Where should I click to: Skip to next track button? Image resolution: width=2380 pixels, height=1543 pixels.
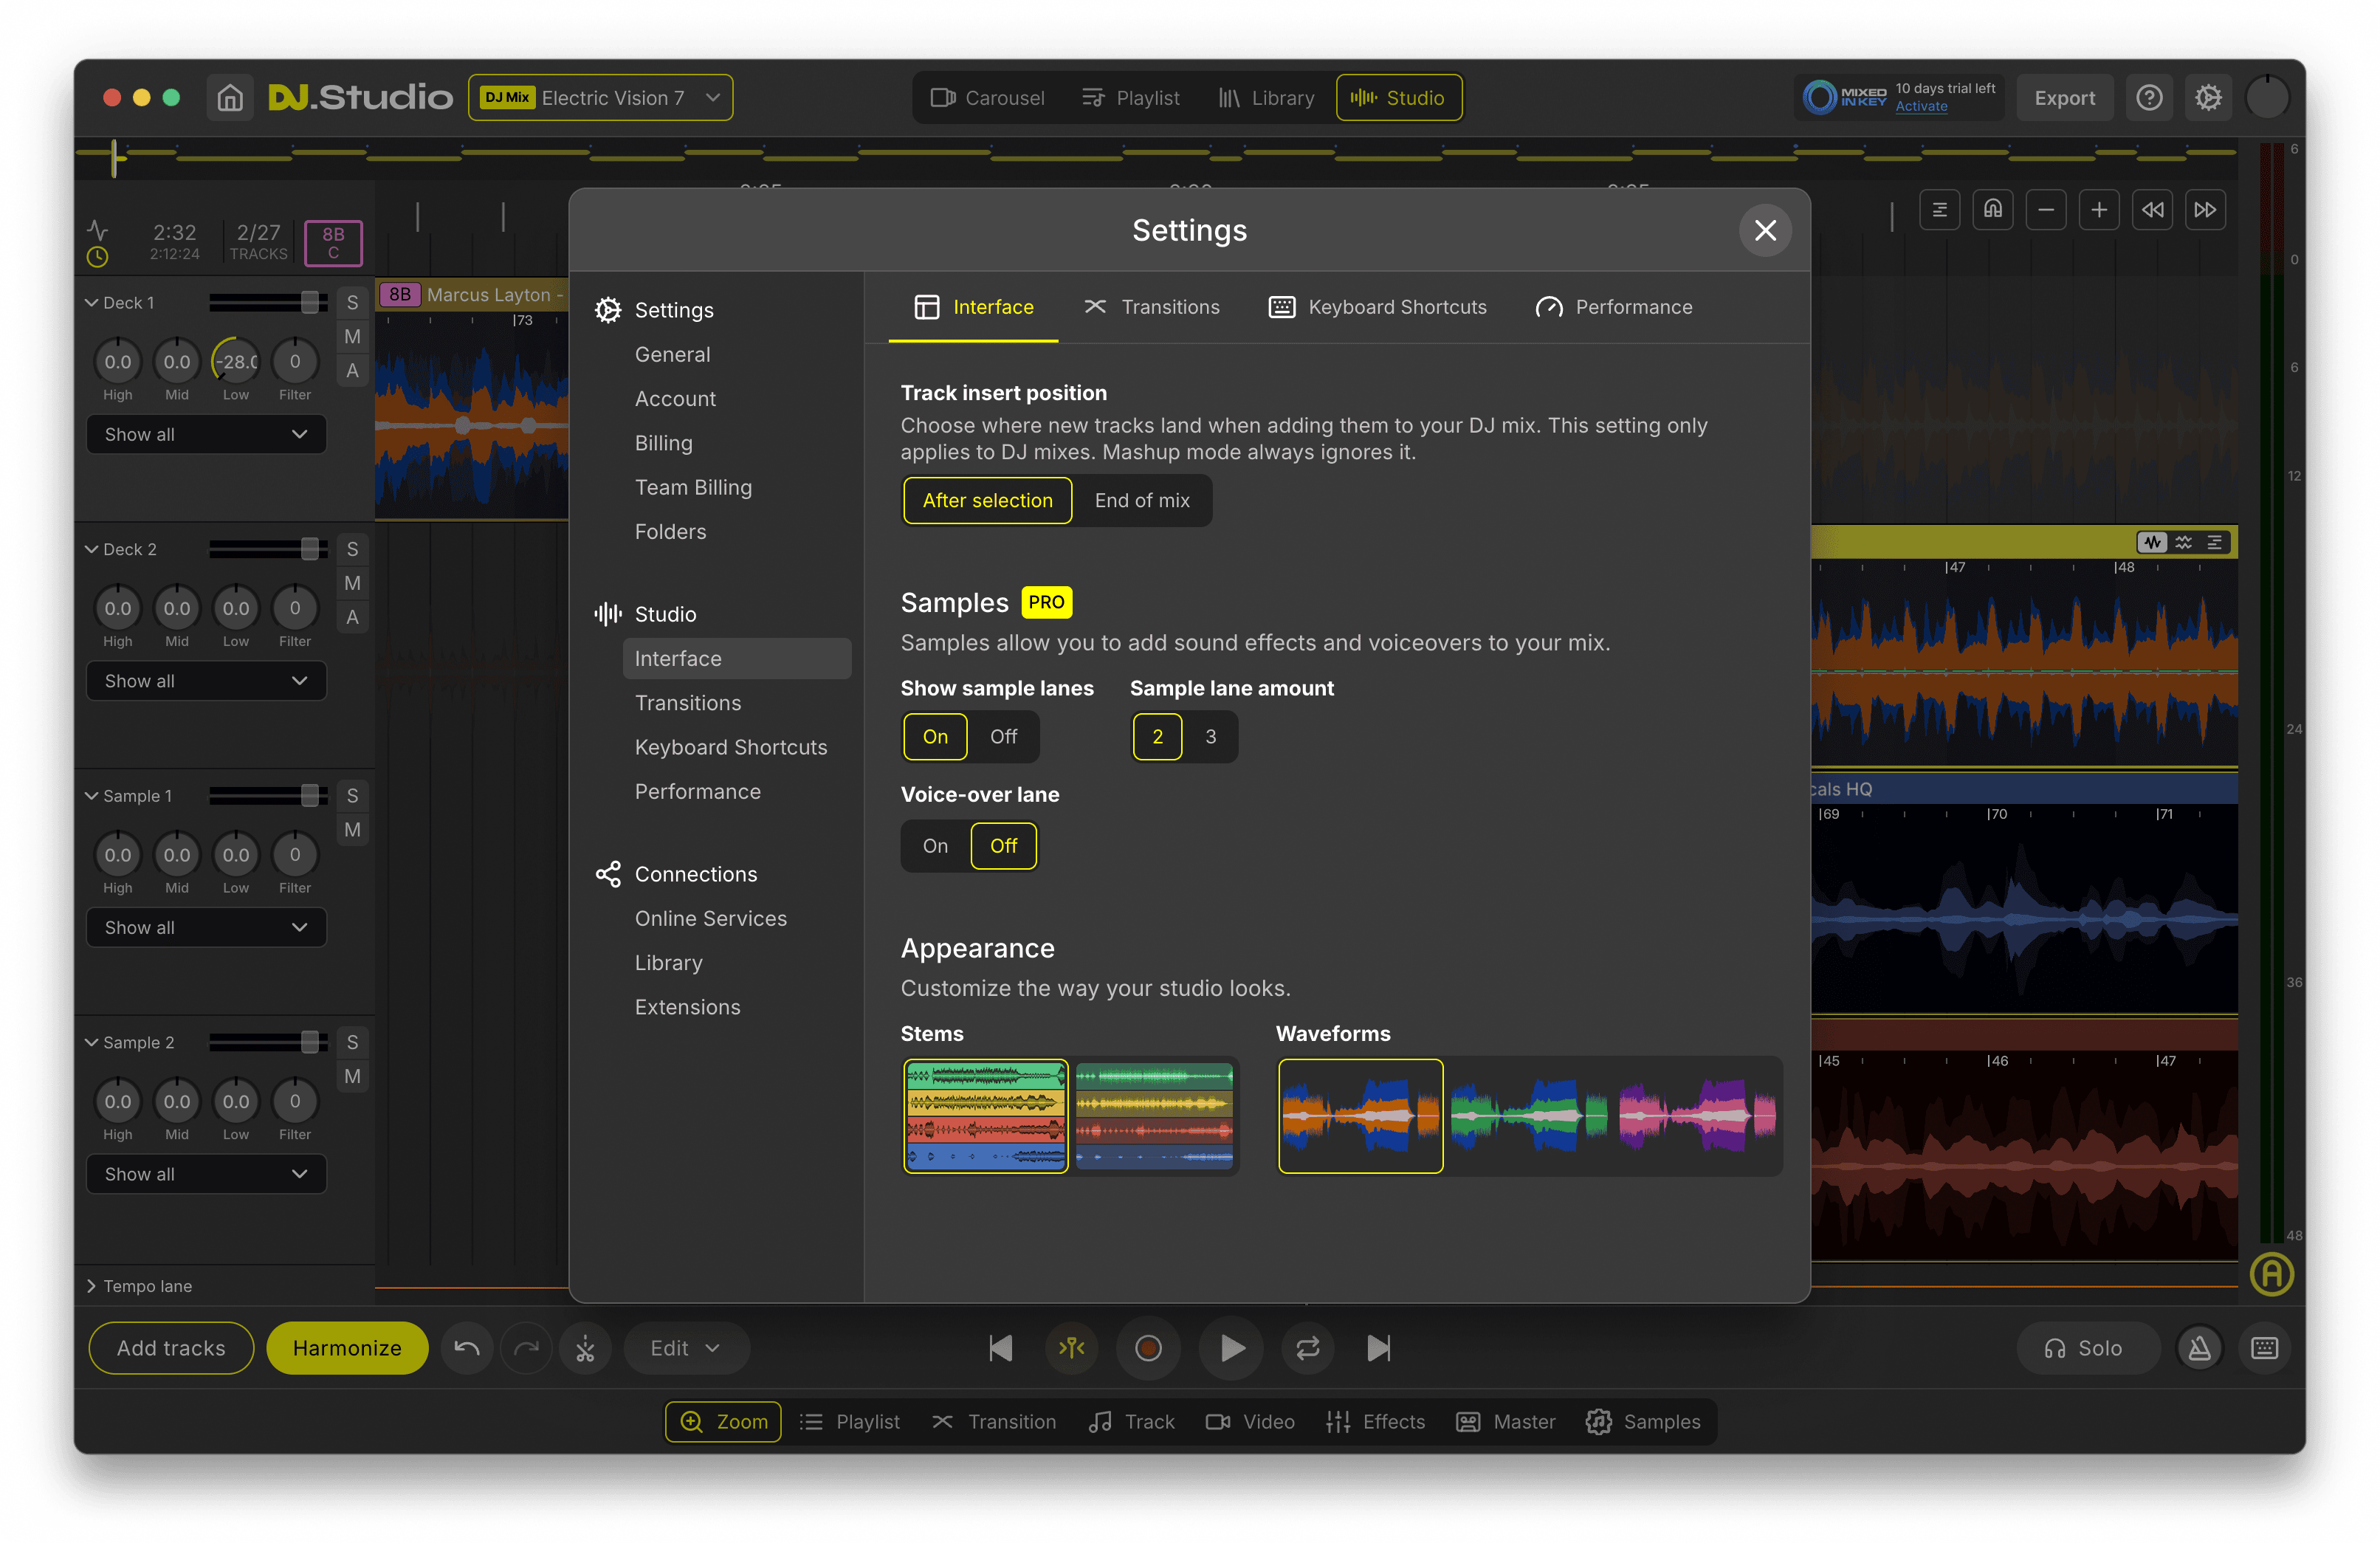(1379, 1348)
